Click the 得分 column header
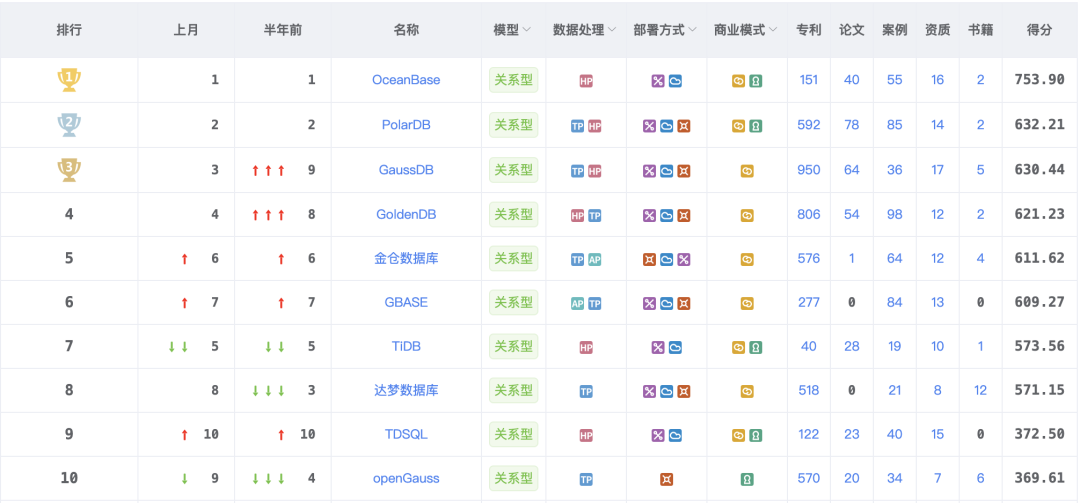The height and width of the screenshot is (503, 1080). coord(1039,30)
